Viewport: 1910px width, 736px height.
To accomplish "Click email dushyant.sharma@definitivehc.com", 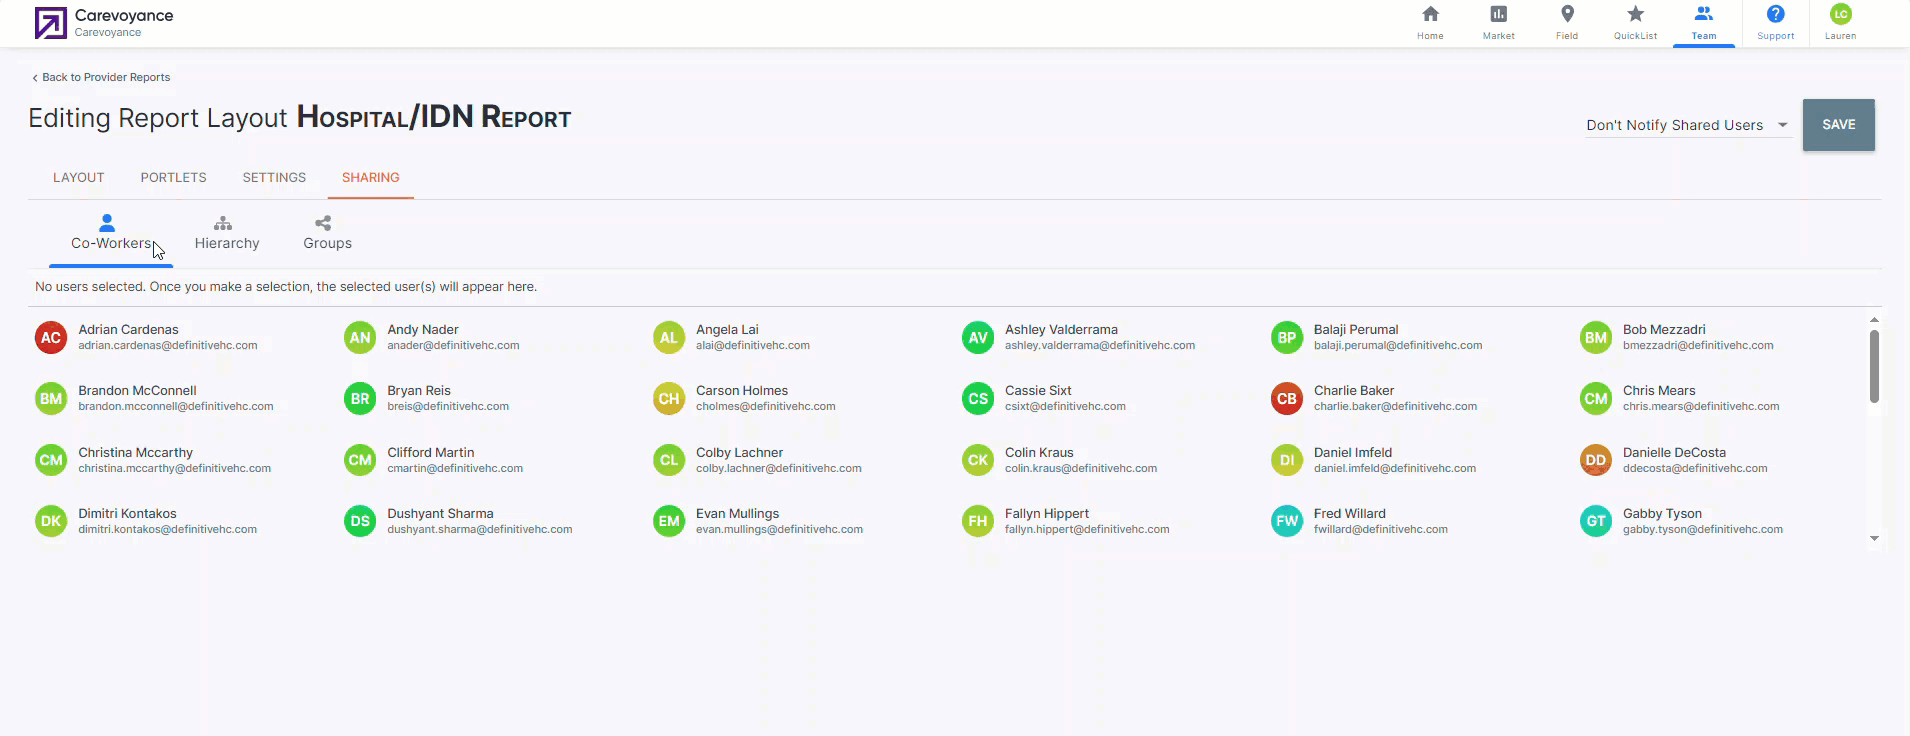I will [480, 530].
